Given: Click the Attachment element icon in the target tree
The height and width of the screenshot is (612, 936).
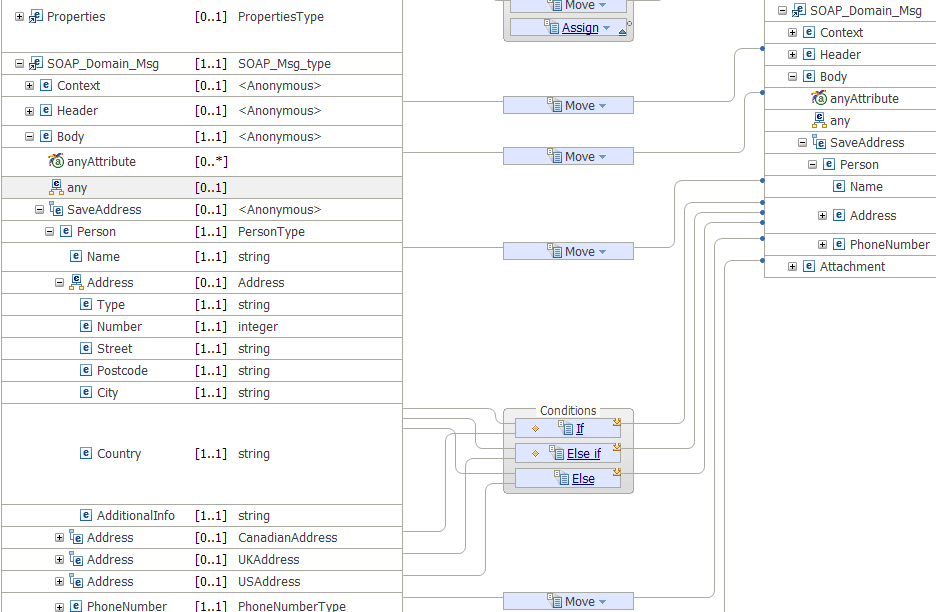Looking at the screenshot, I should (809, 267).
